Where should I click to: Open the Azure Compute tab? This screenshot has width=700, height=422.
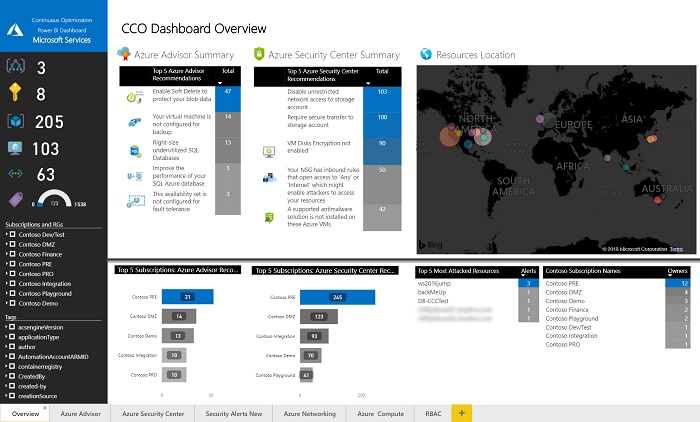[x=380, y=414]
